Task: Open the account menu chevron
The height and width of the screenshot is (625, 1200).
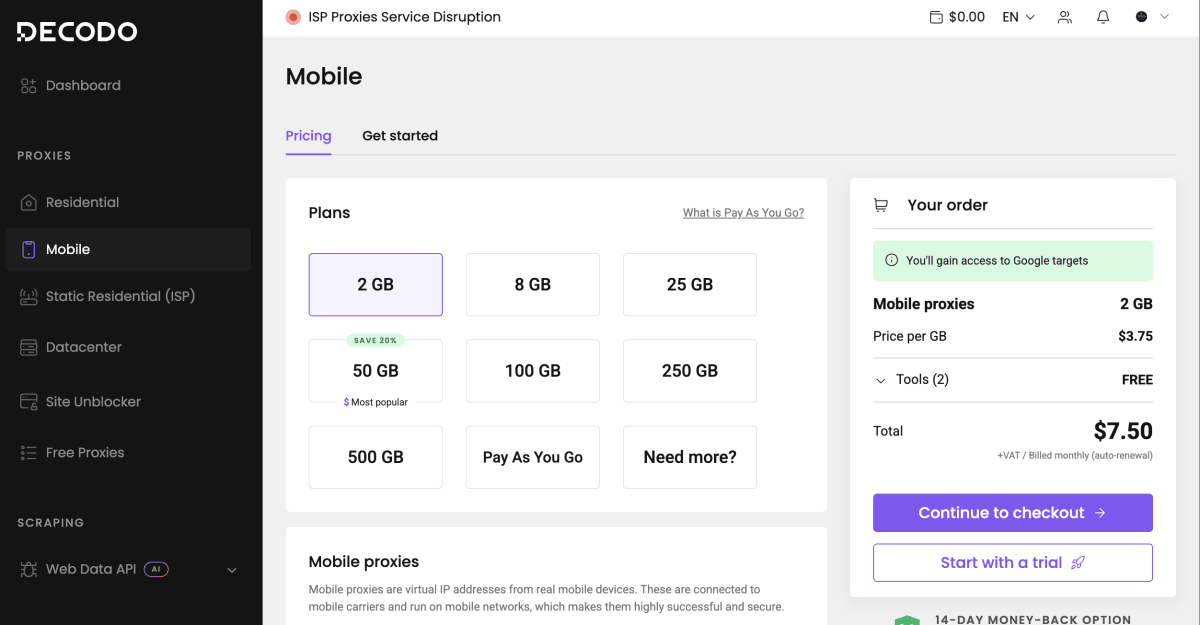Action: point(1164,17)
